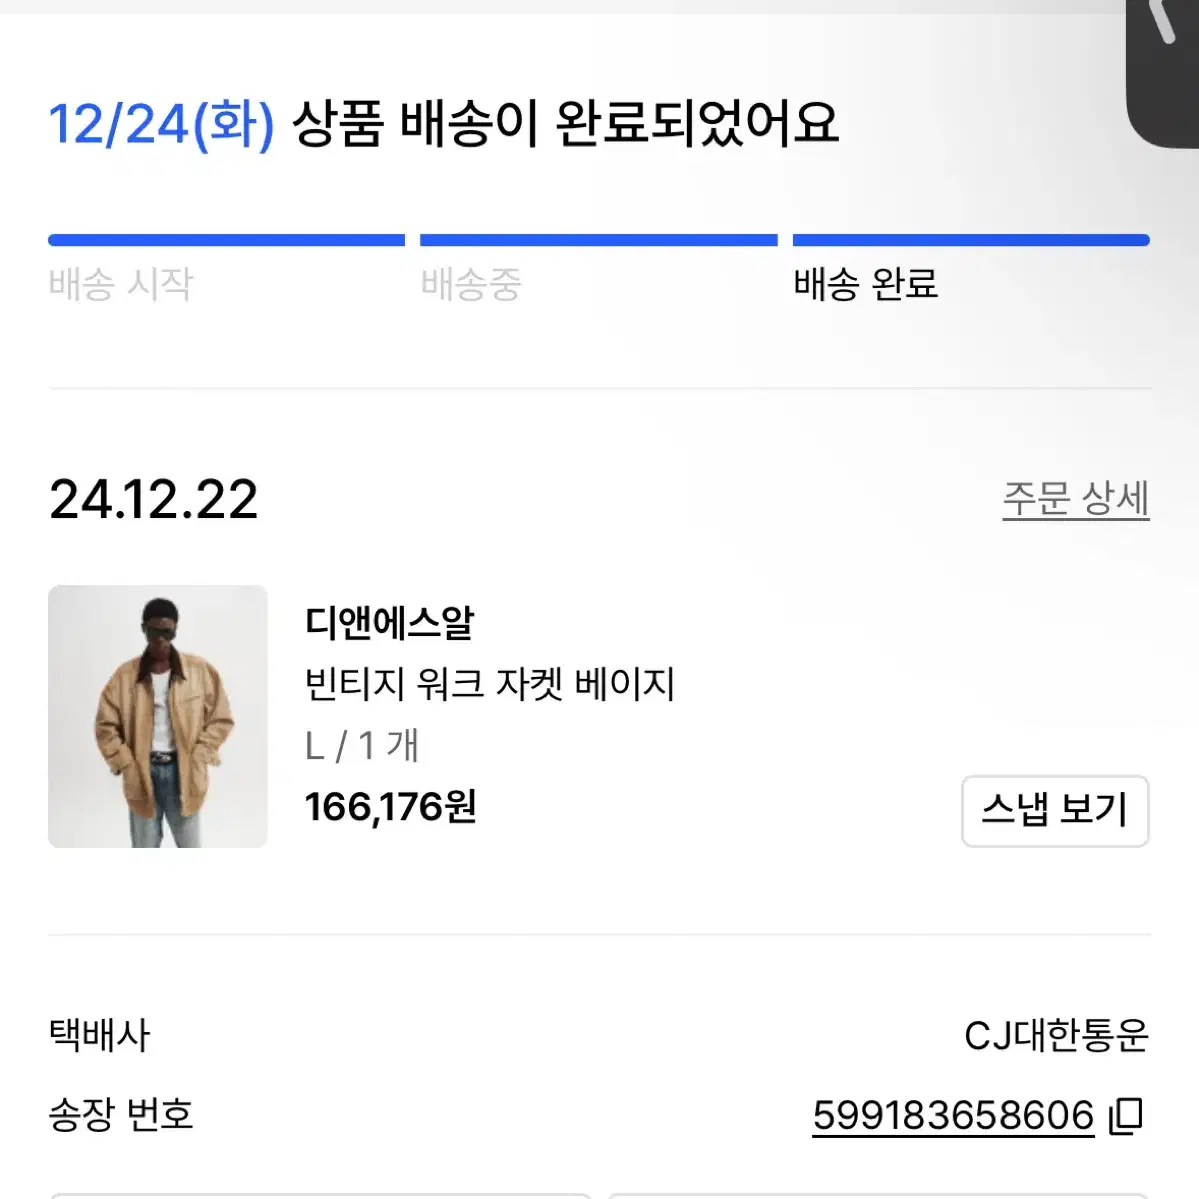Viewport: 1199px width, 1199px height.
Task: Tap the 디앤에스알 brand name
Action: 389,622
